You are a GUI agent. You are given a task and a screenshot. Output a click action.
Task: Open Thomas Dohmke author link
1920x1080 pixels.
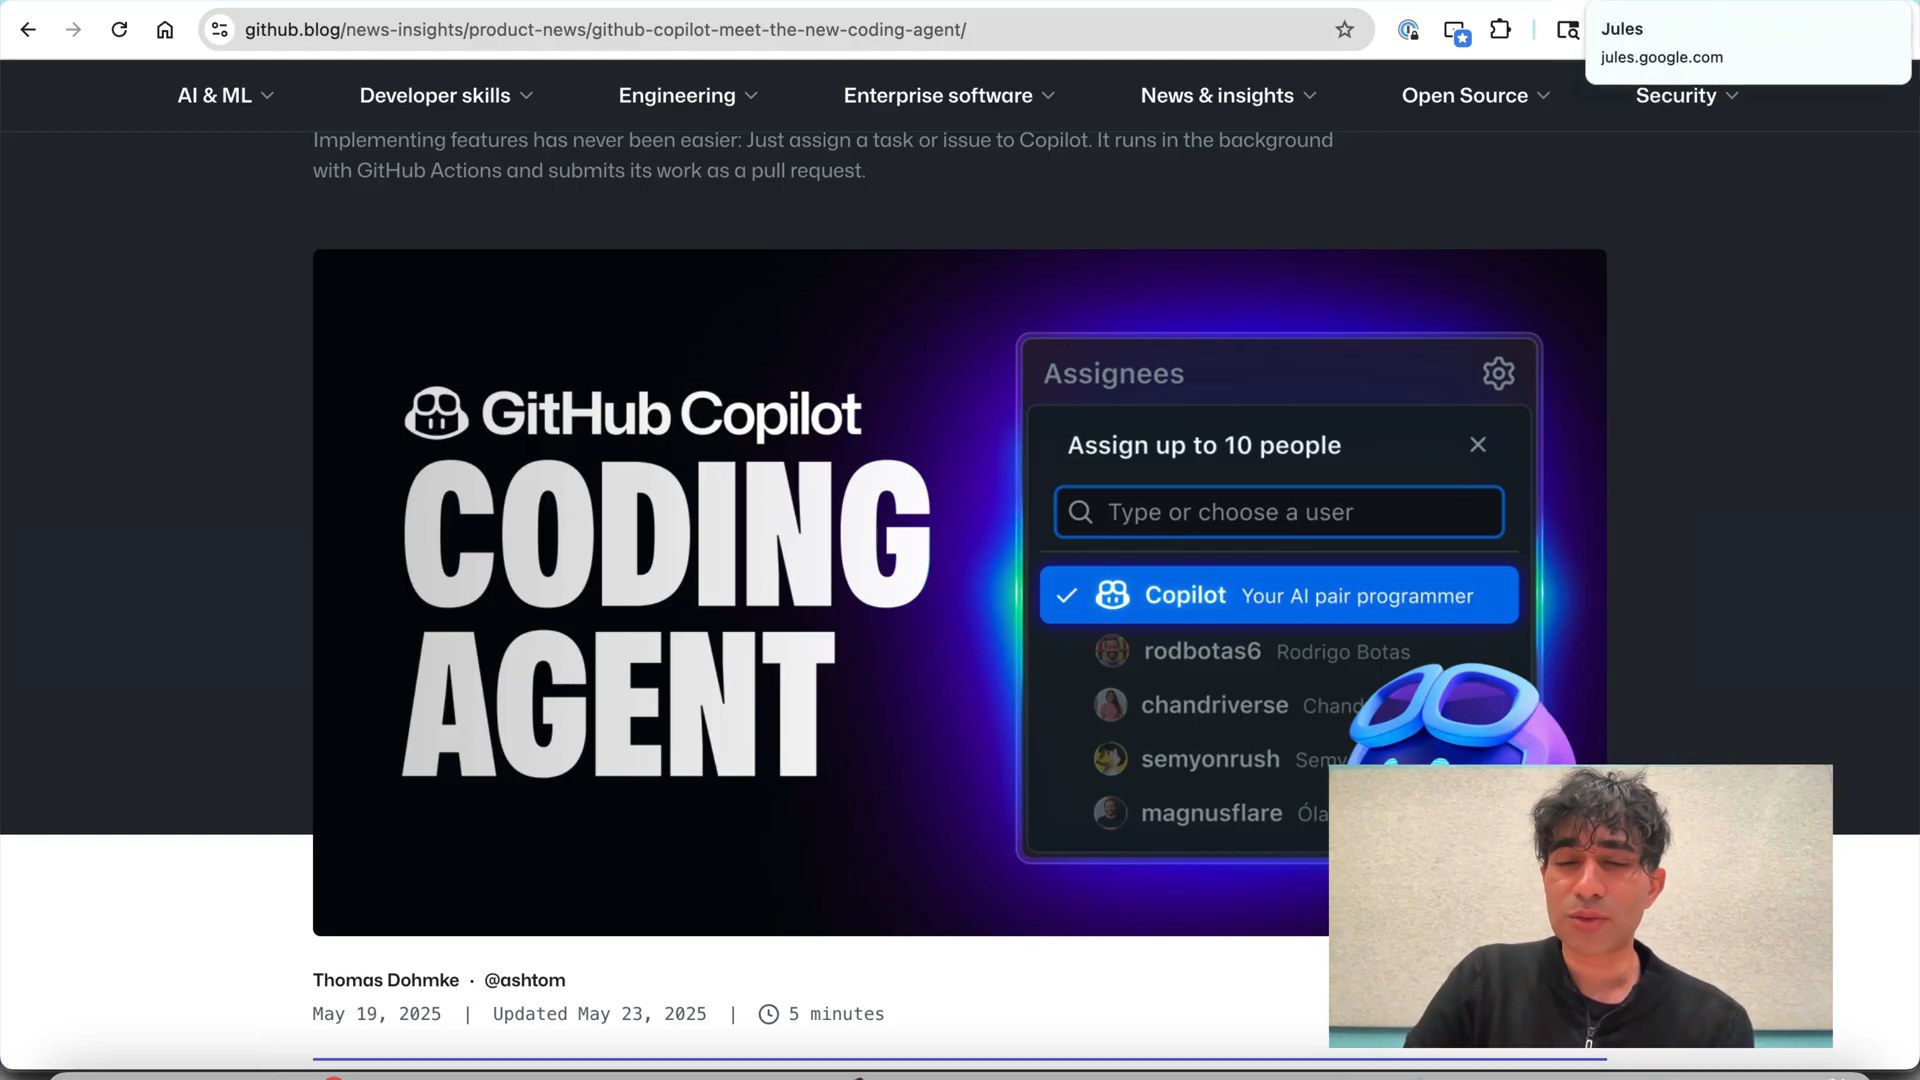(385, 980)
